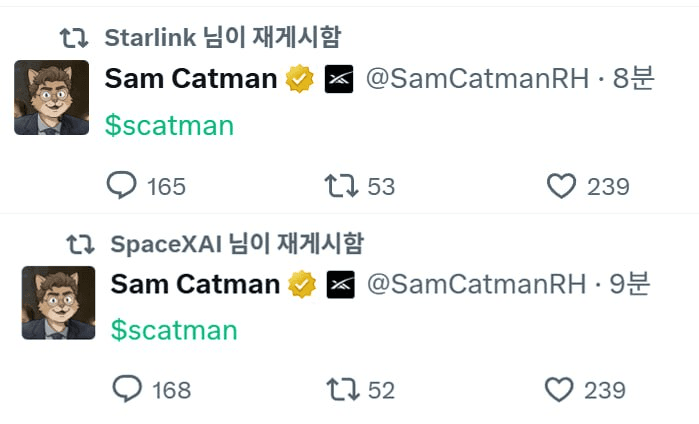Image resolution: width=699 pixels, height=424 pixels.
Task: Open the SpaceX affiliation badge in the 9분 tweet
Action: [341, 284]
